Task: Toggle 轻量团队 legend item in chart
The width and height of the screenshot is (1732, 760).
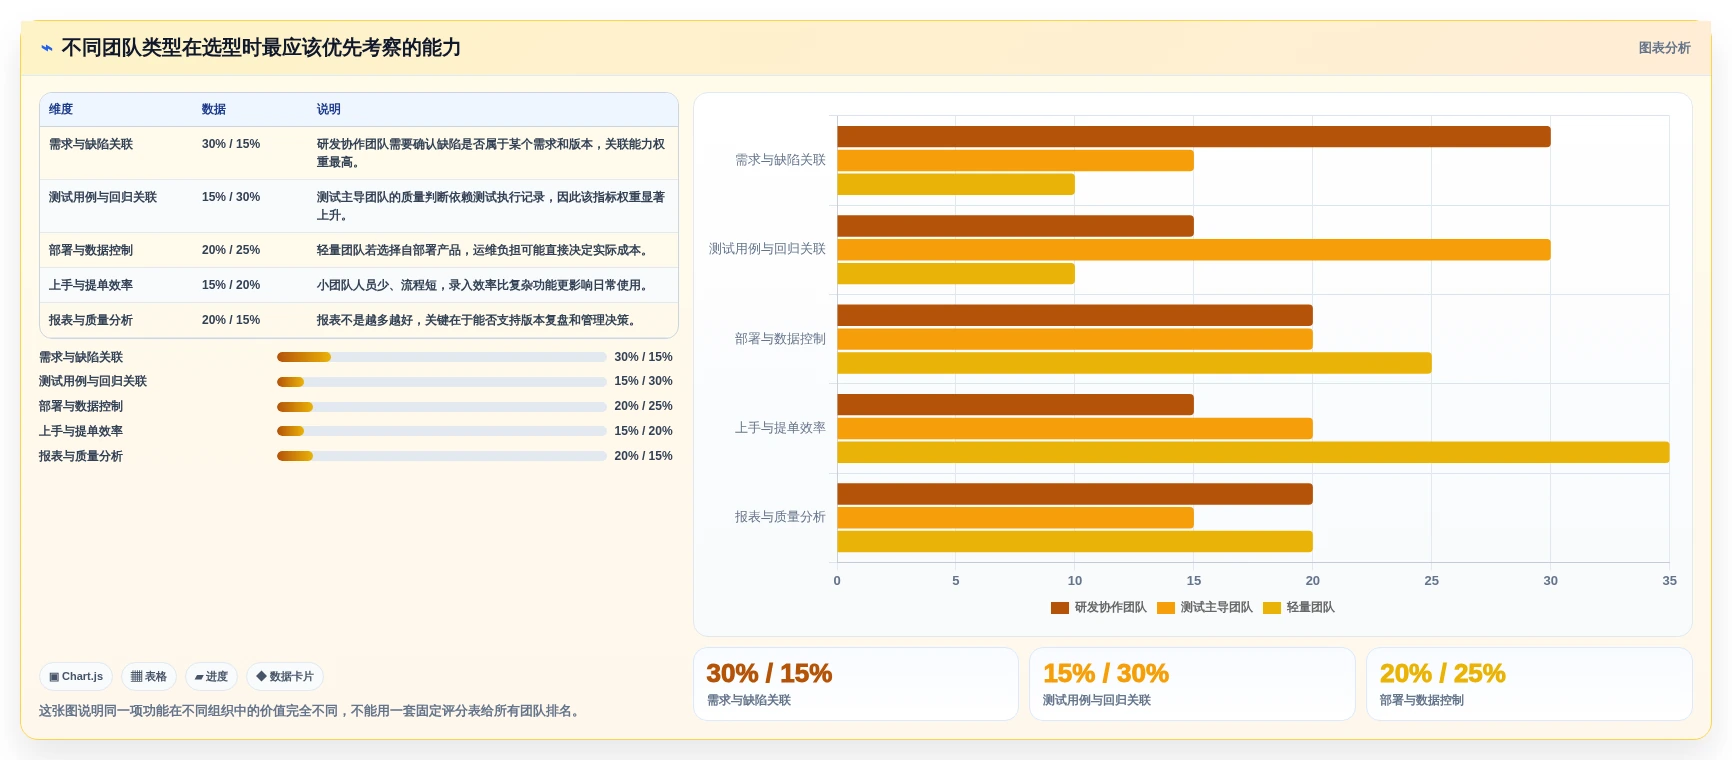Action: 1298,608
